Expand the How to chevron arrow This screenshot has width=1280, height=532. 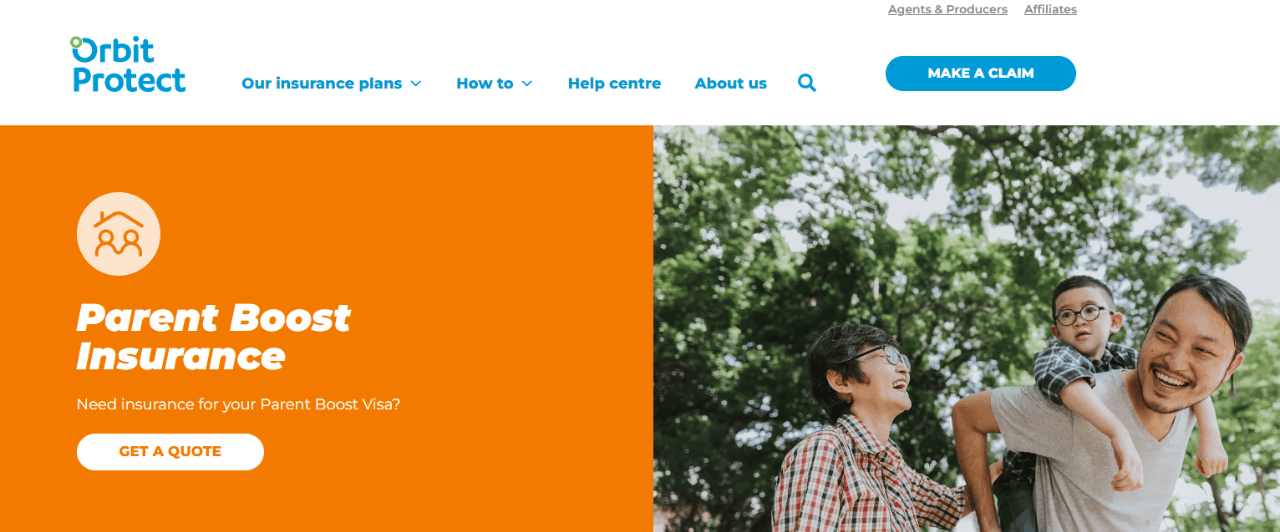tap(527, 83)
